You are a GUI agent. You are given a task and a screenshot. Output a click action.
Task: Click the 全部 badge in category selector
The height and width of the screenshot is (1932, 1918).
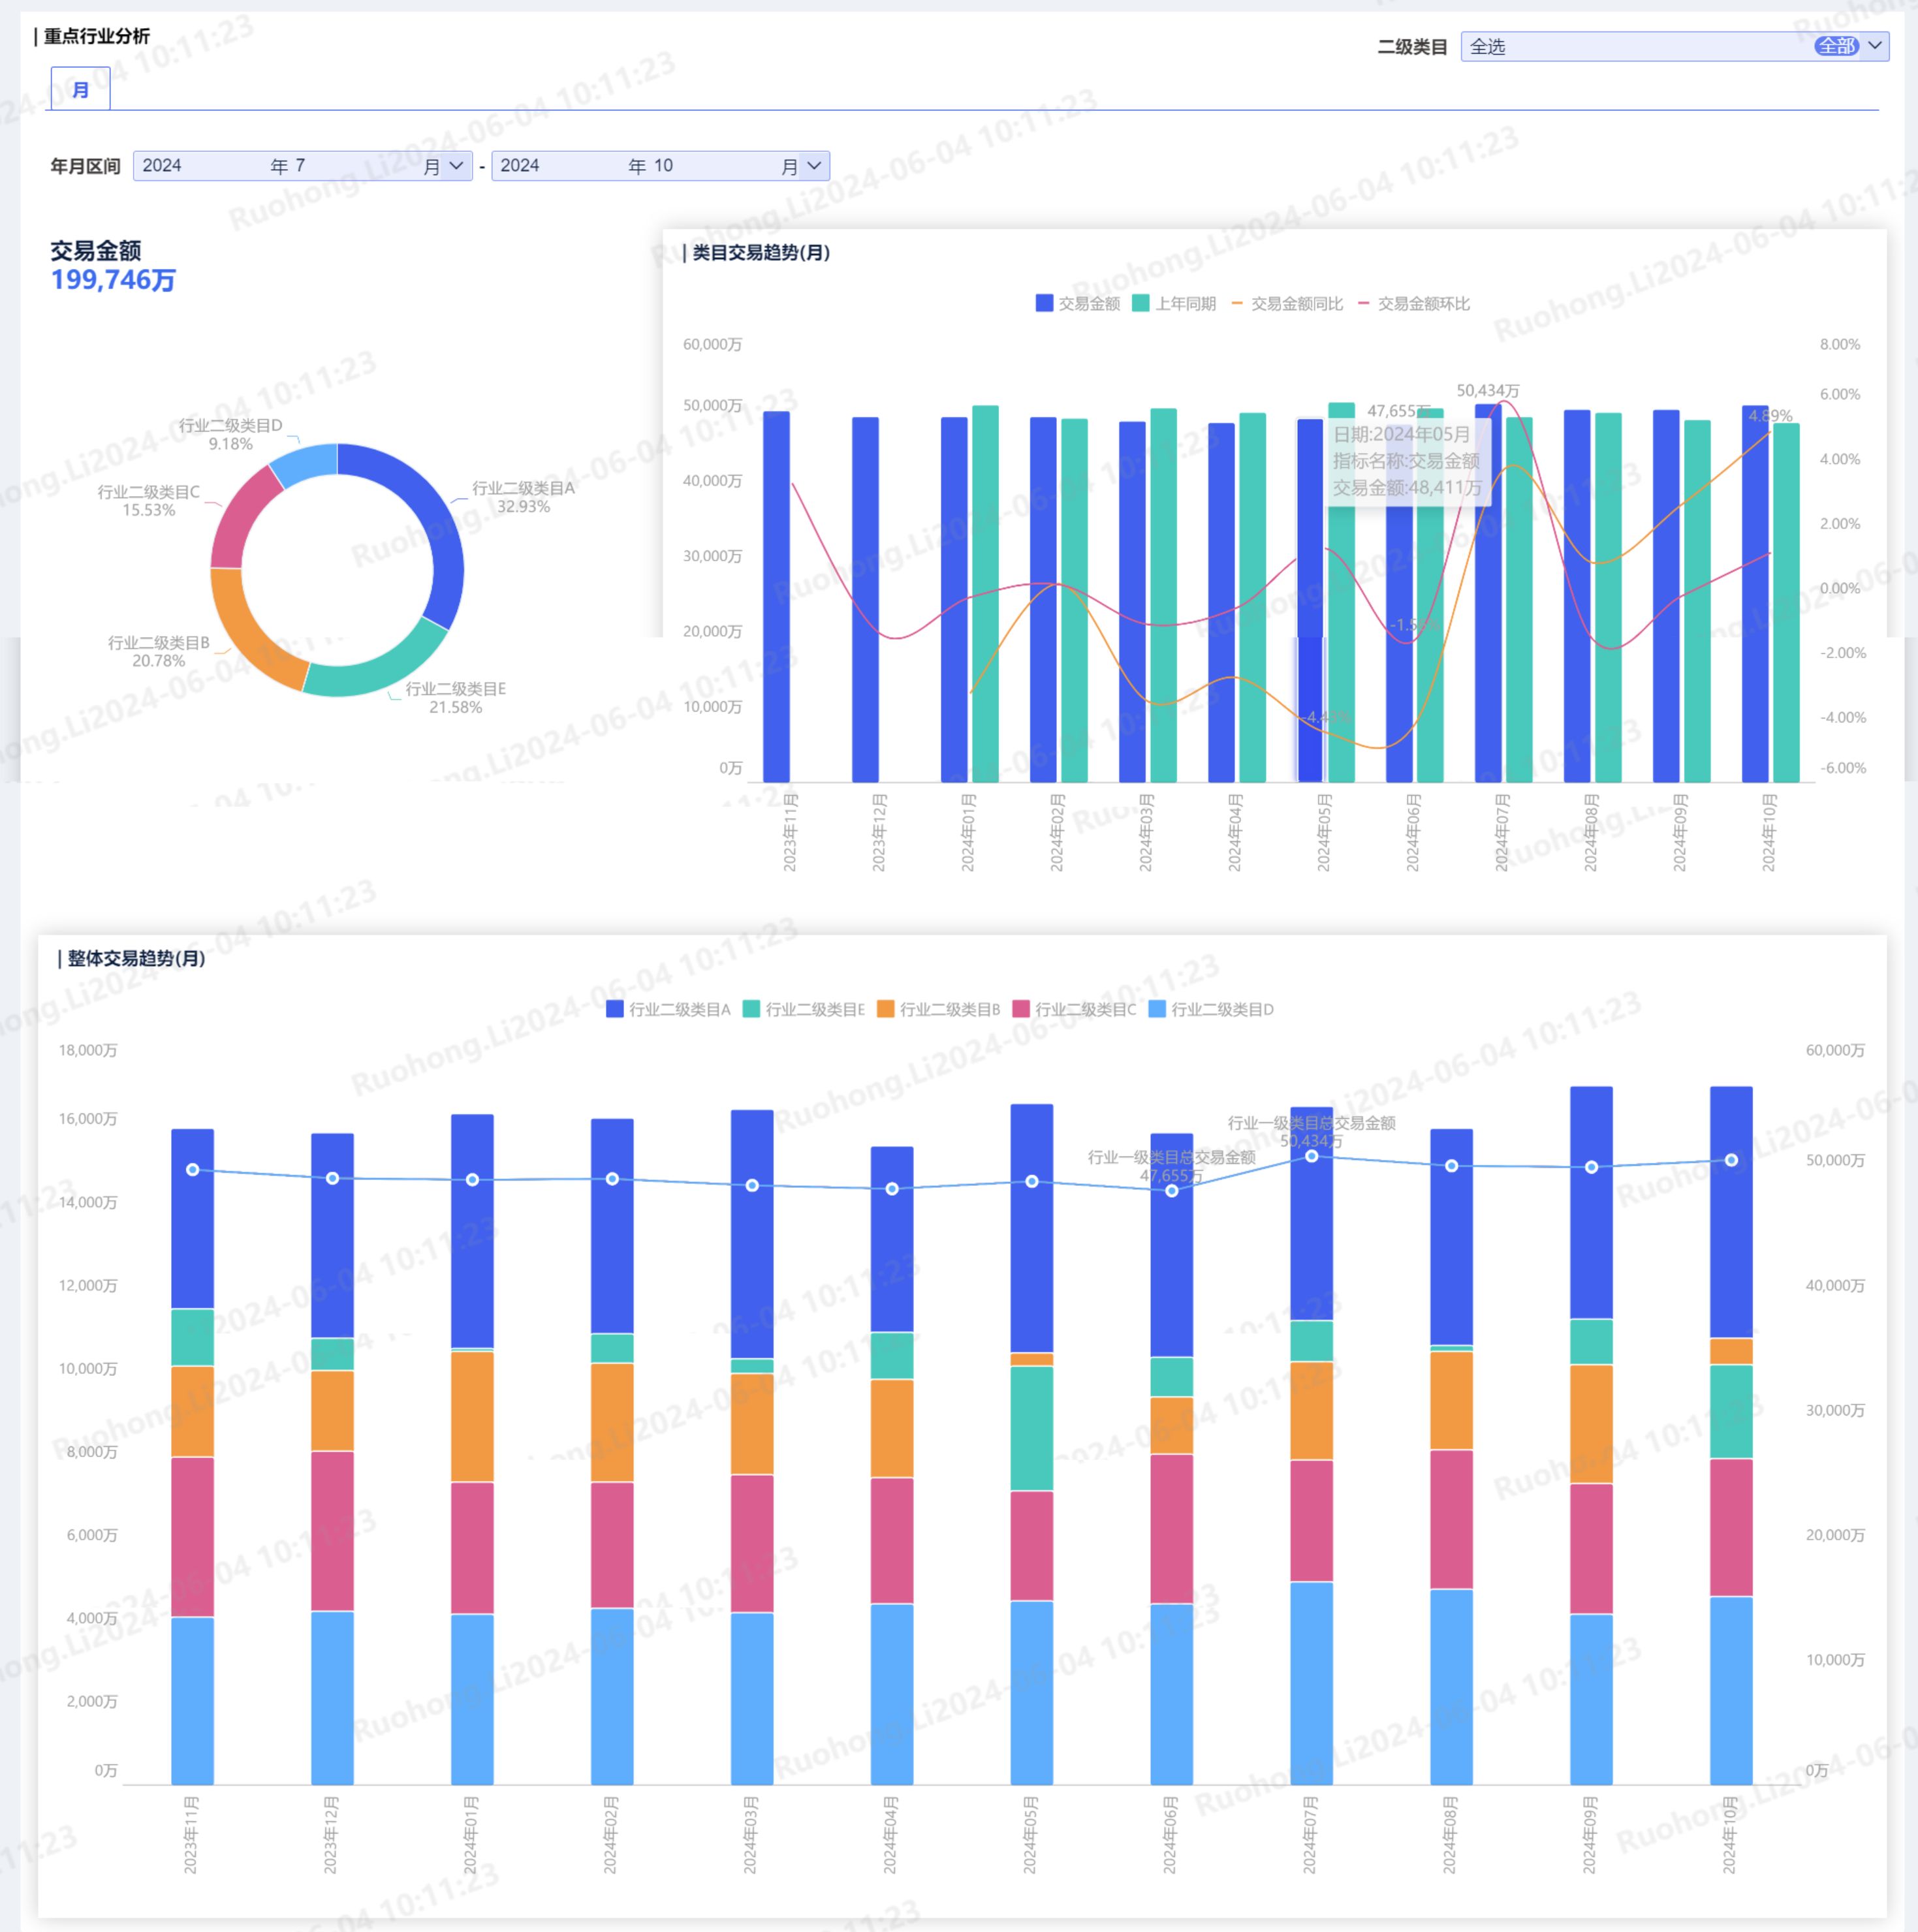point(1836,47)
